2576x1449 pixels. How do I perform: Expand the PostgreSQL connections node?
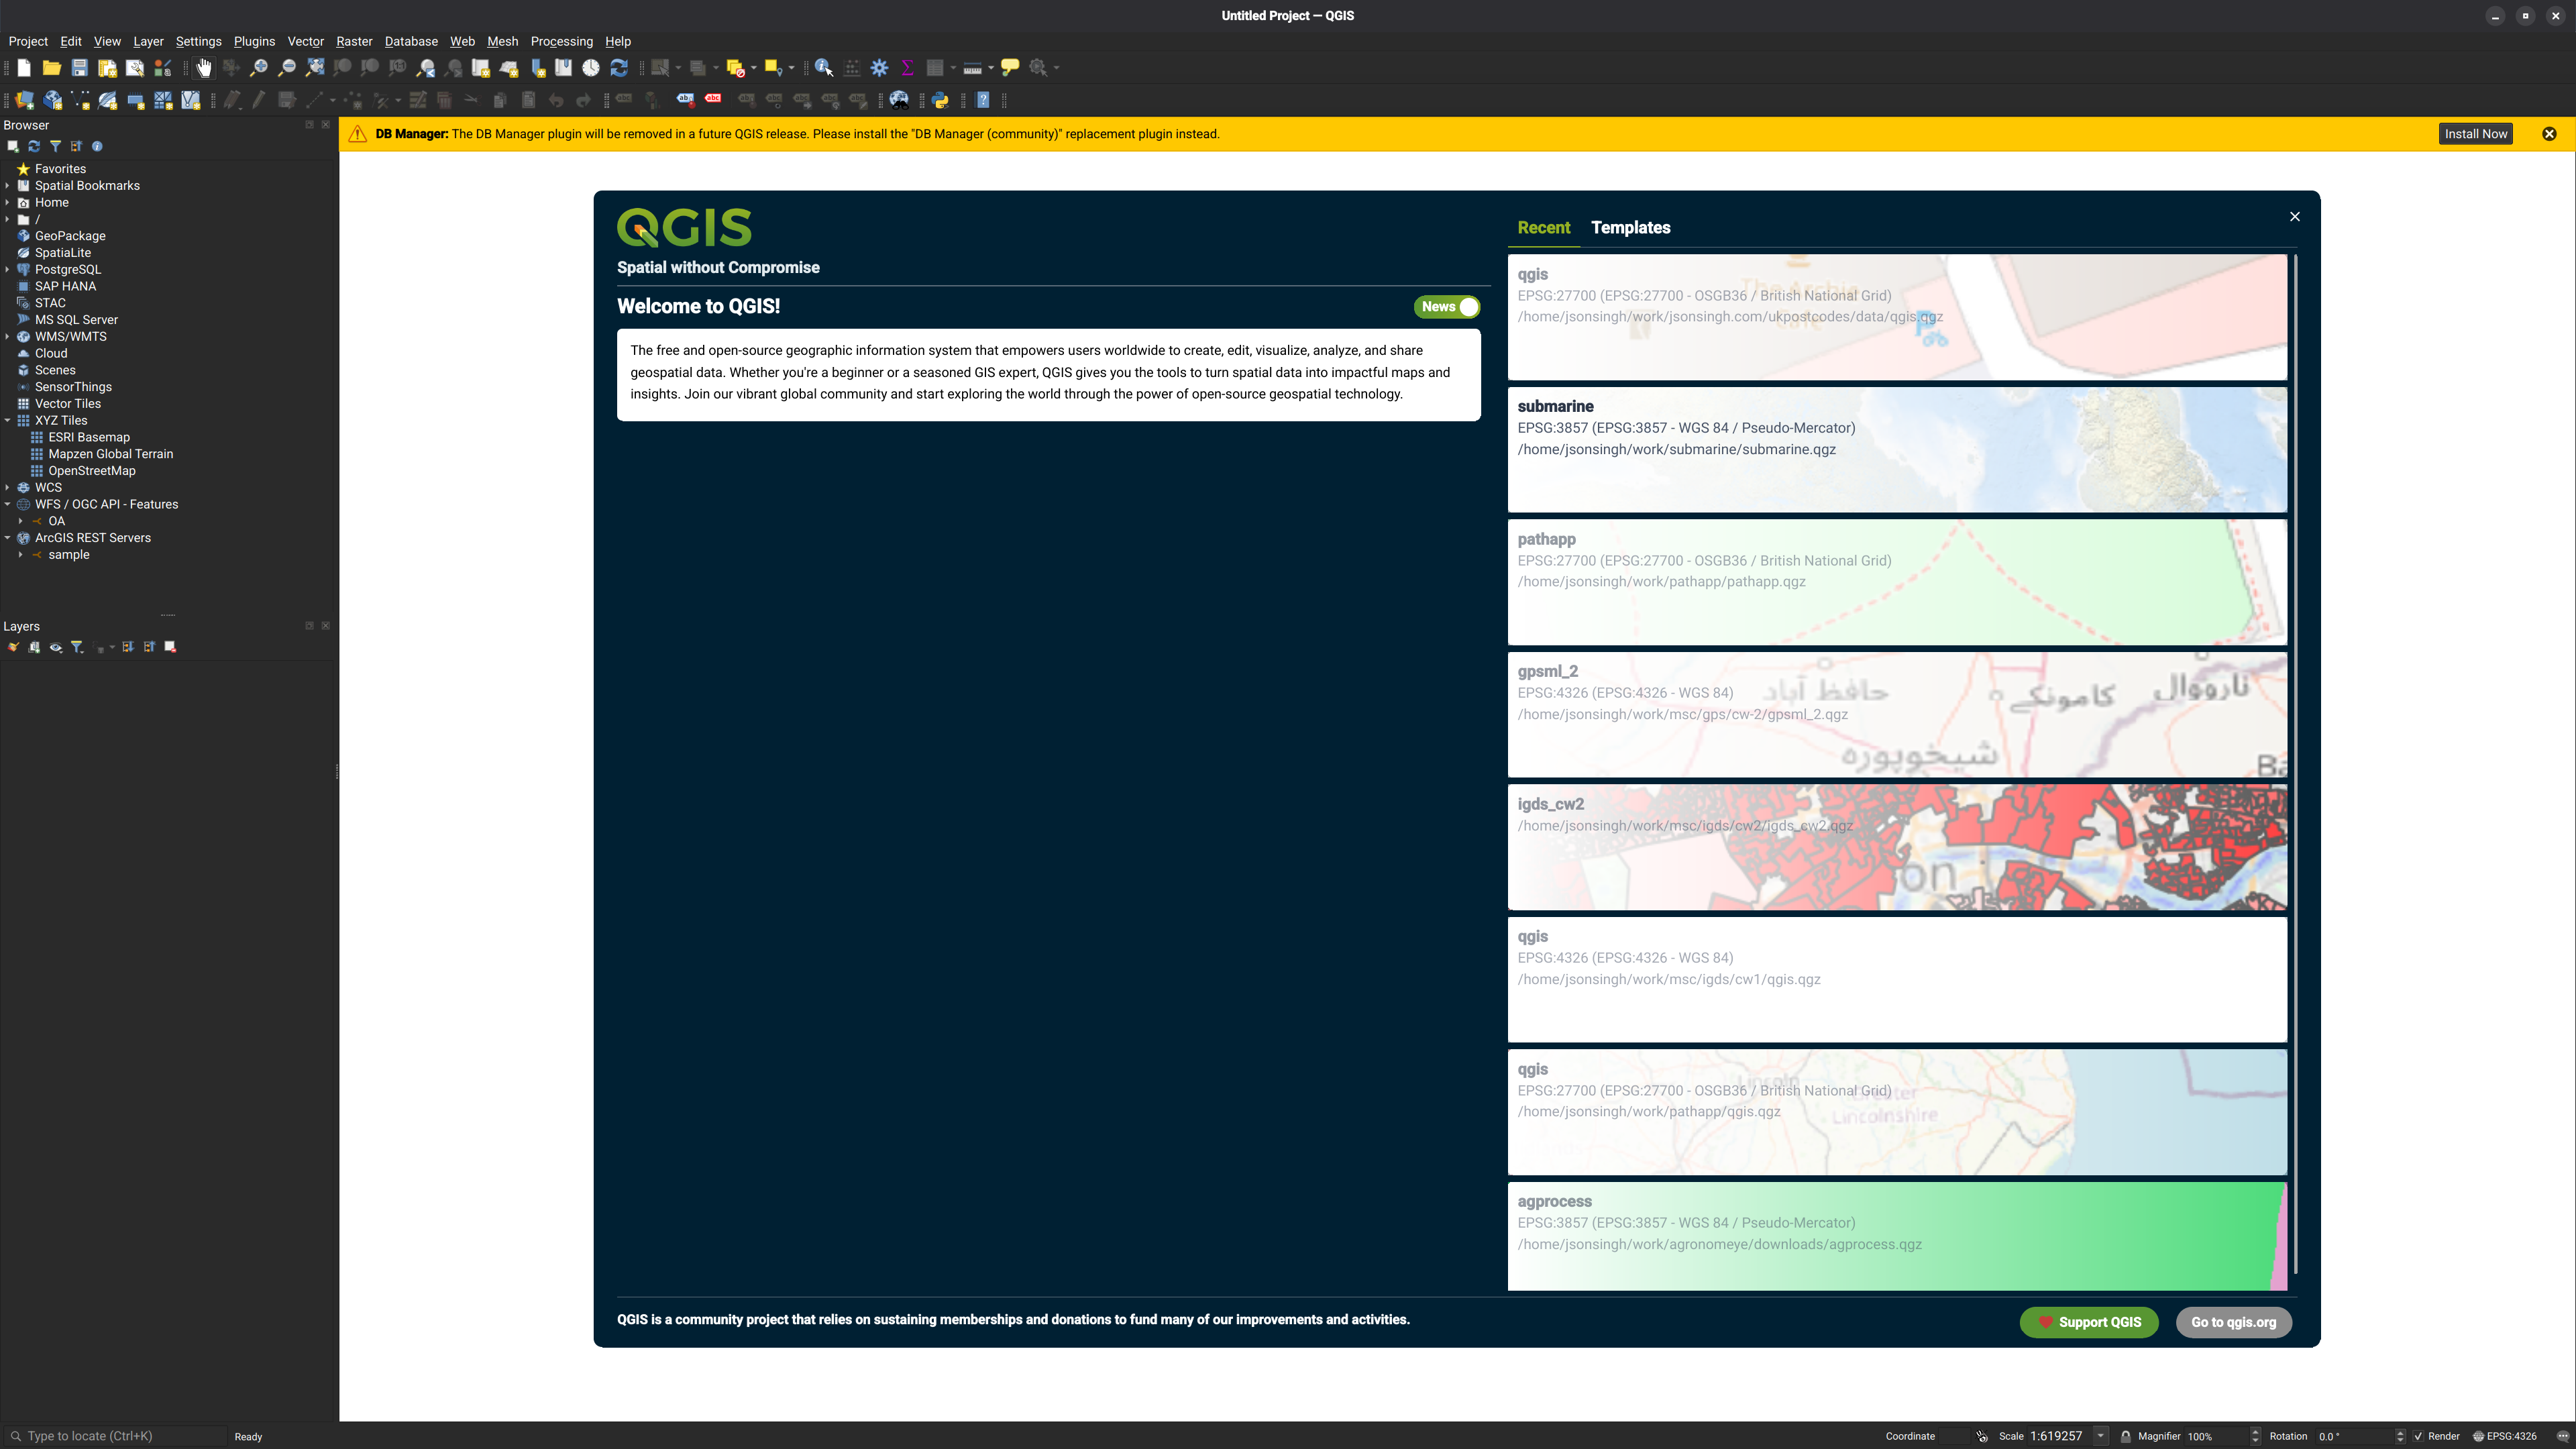click(x=7, y=270)
